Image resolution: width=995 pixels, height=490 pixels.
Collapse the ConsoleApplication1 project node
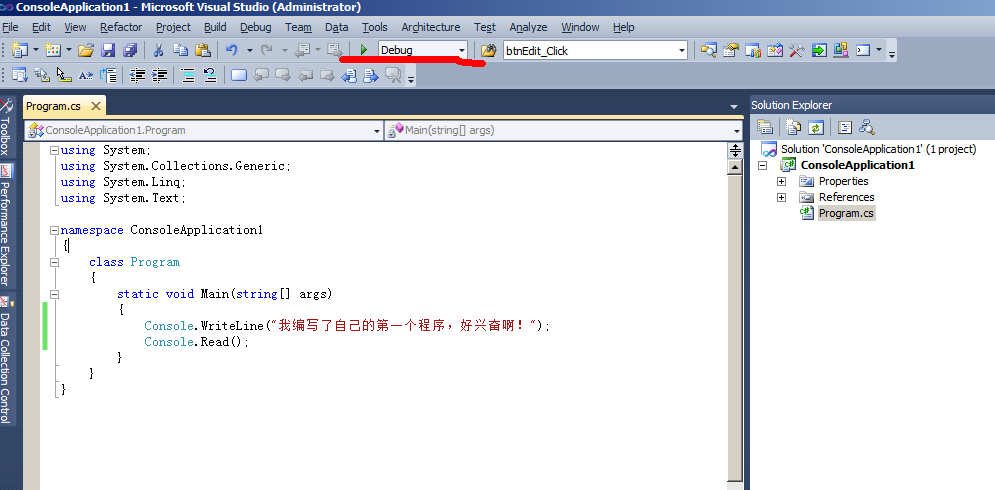[x=763, y=166]
